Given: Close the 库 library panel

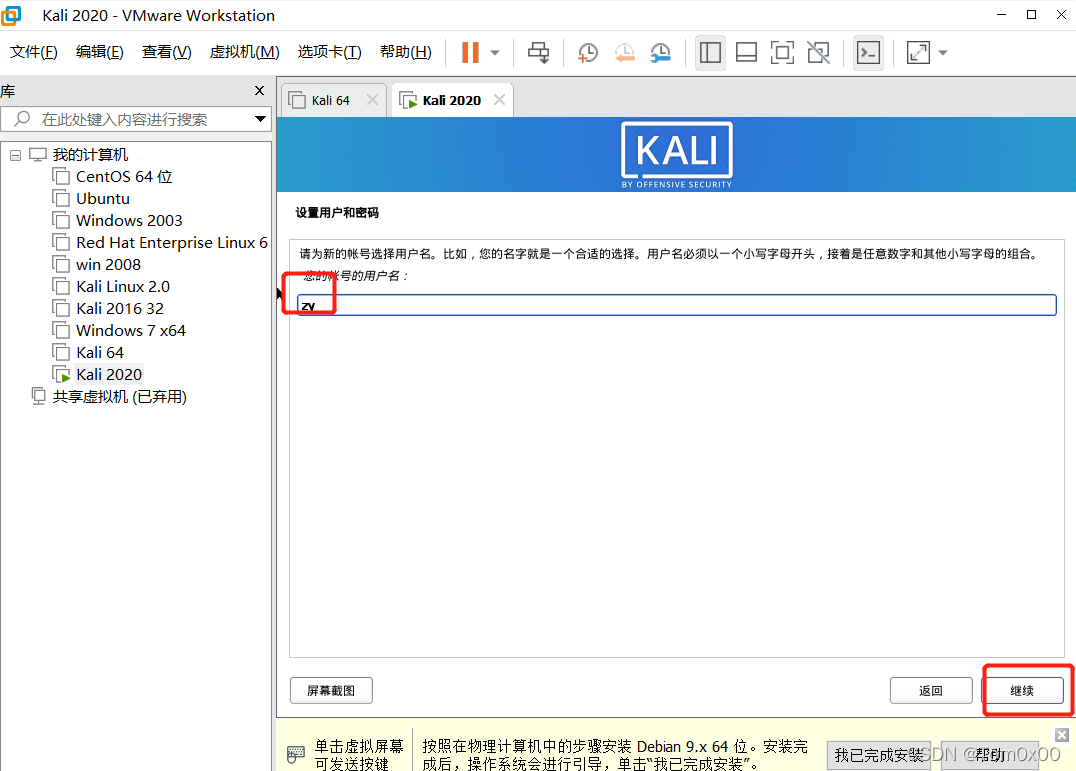Looking at the screenshot, I should point(259,91).
